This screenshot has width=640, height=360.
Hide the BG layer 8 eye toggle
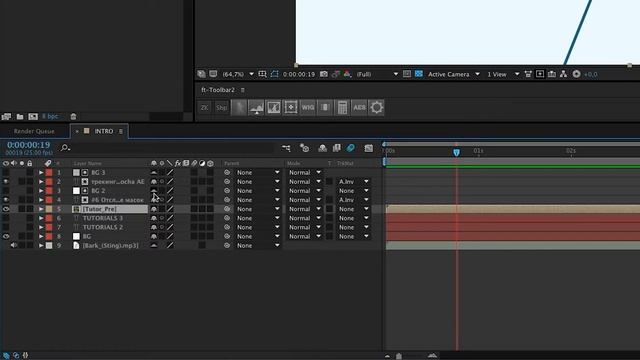(x=6, y=236)
